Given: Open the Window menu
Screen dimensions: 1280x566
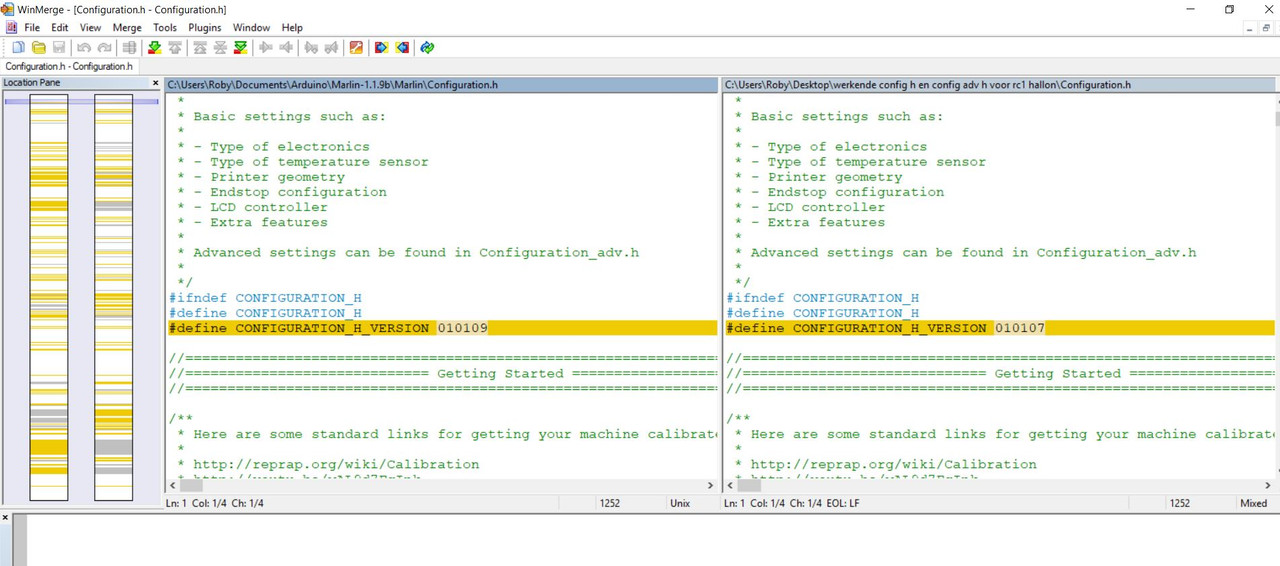Looking at the screenshot, I should coord(251,27).
